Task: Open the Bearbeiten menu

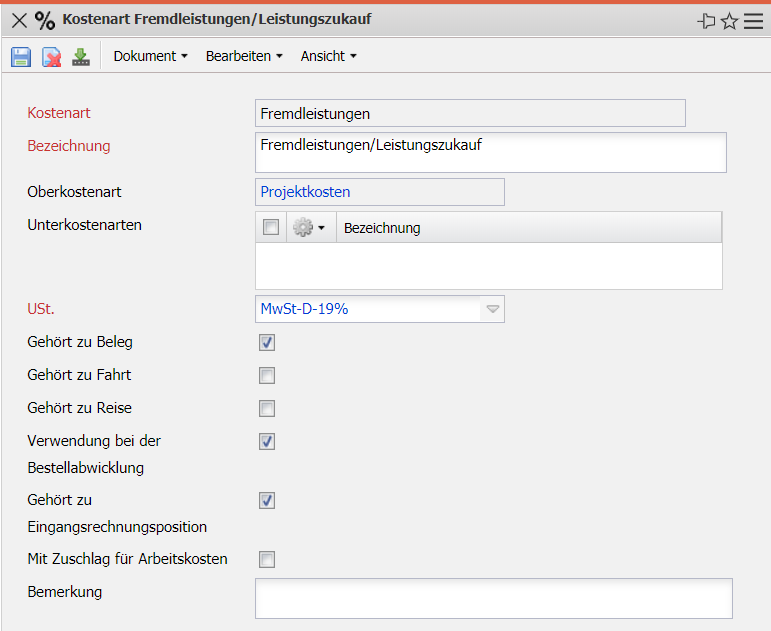Action: (244, 56)
